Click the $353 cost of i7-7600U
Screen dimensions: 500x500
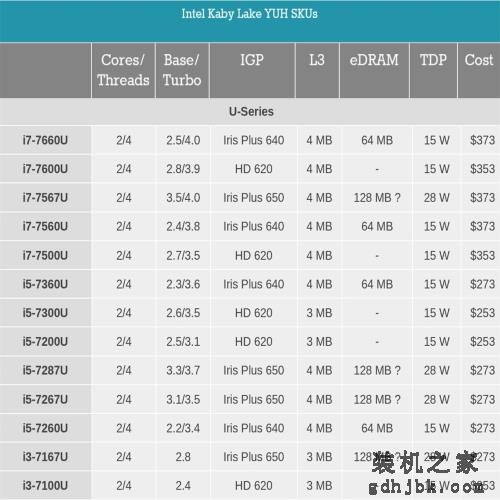(x=482, y=169)
